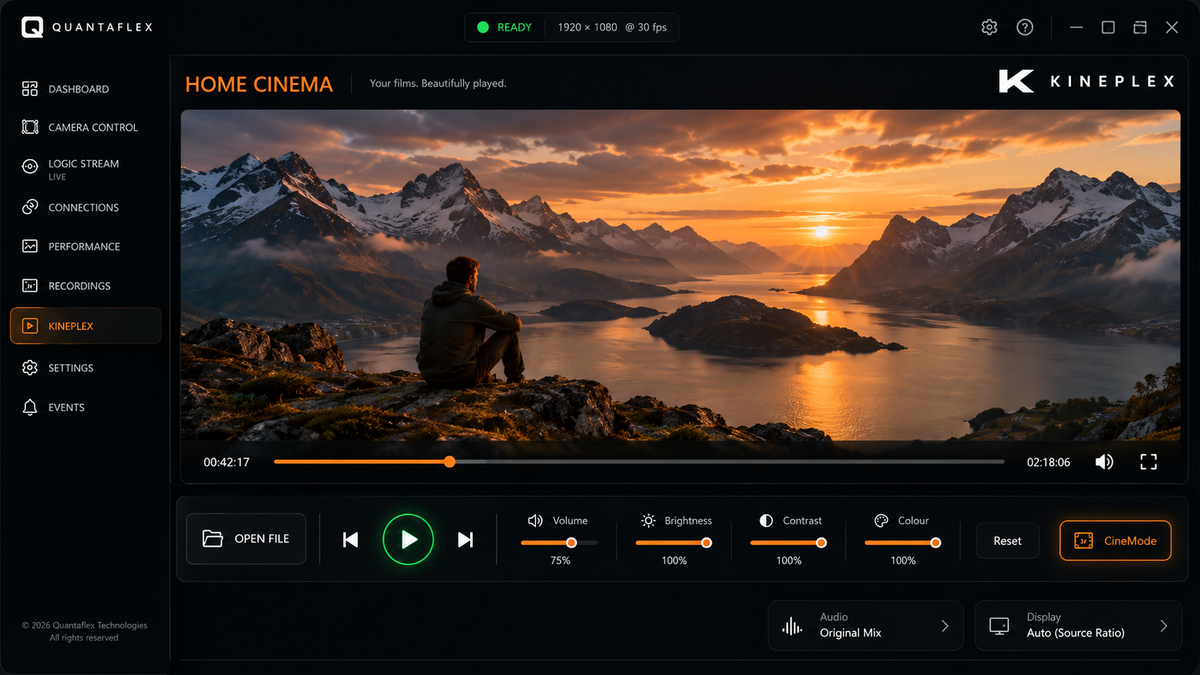The height and width of the screenshot is (675, 1200).
Task: Click the Performance chart icon
Action: point(30,246)
